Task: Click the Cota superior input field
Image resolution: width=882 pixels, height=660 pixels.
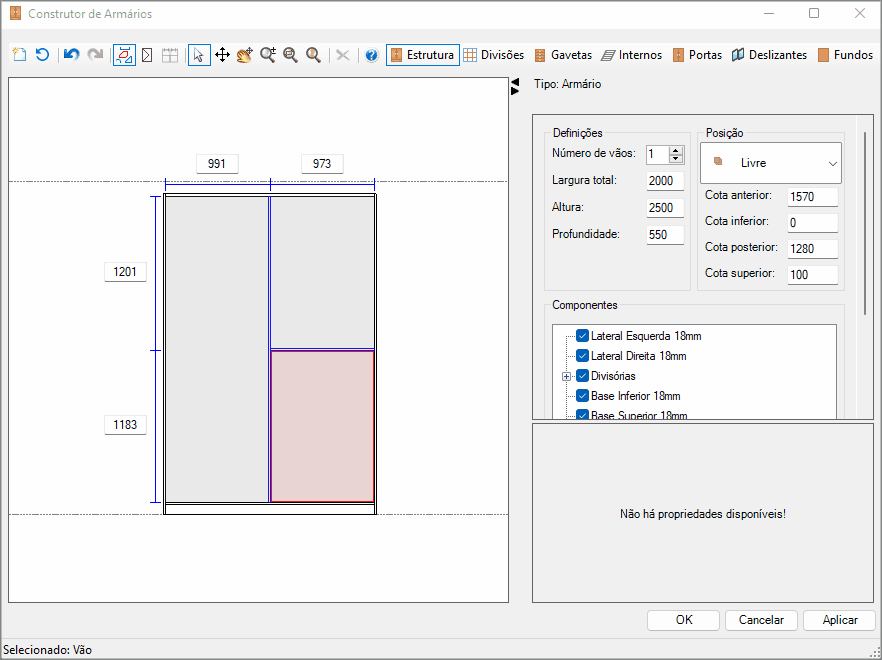Action: (812, 275)
